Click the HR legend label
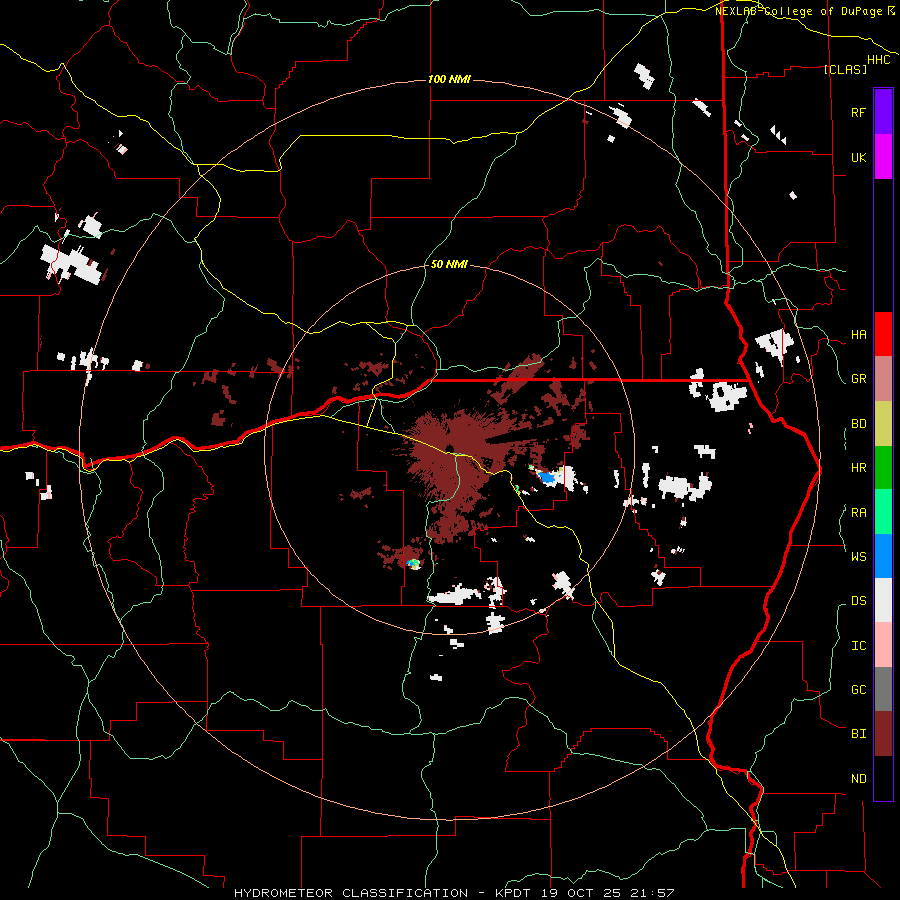900x900 pixels. [858, 468]
